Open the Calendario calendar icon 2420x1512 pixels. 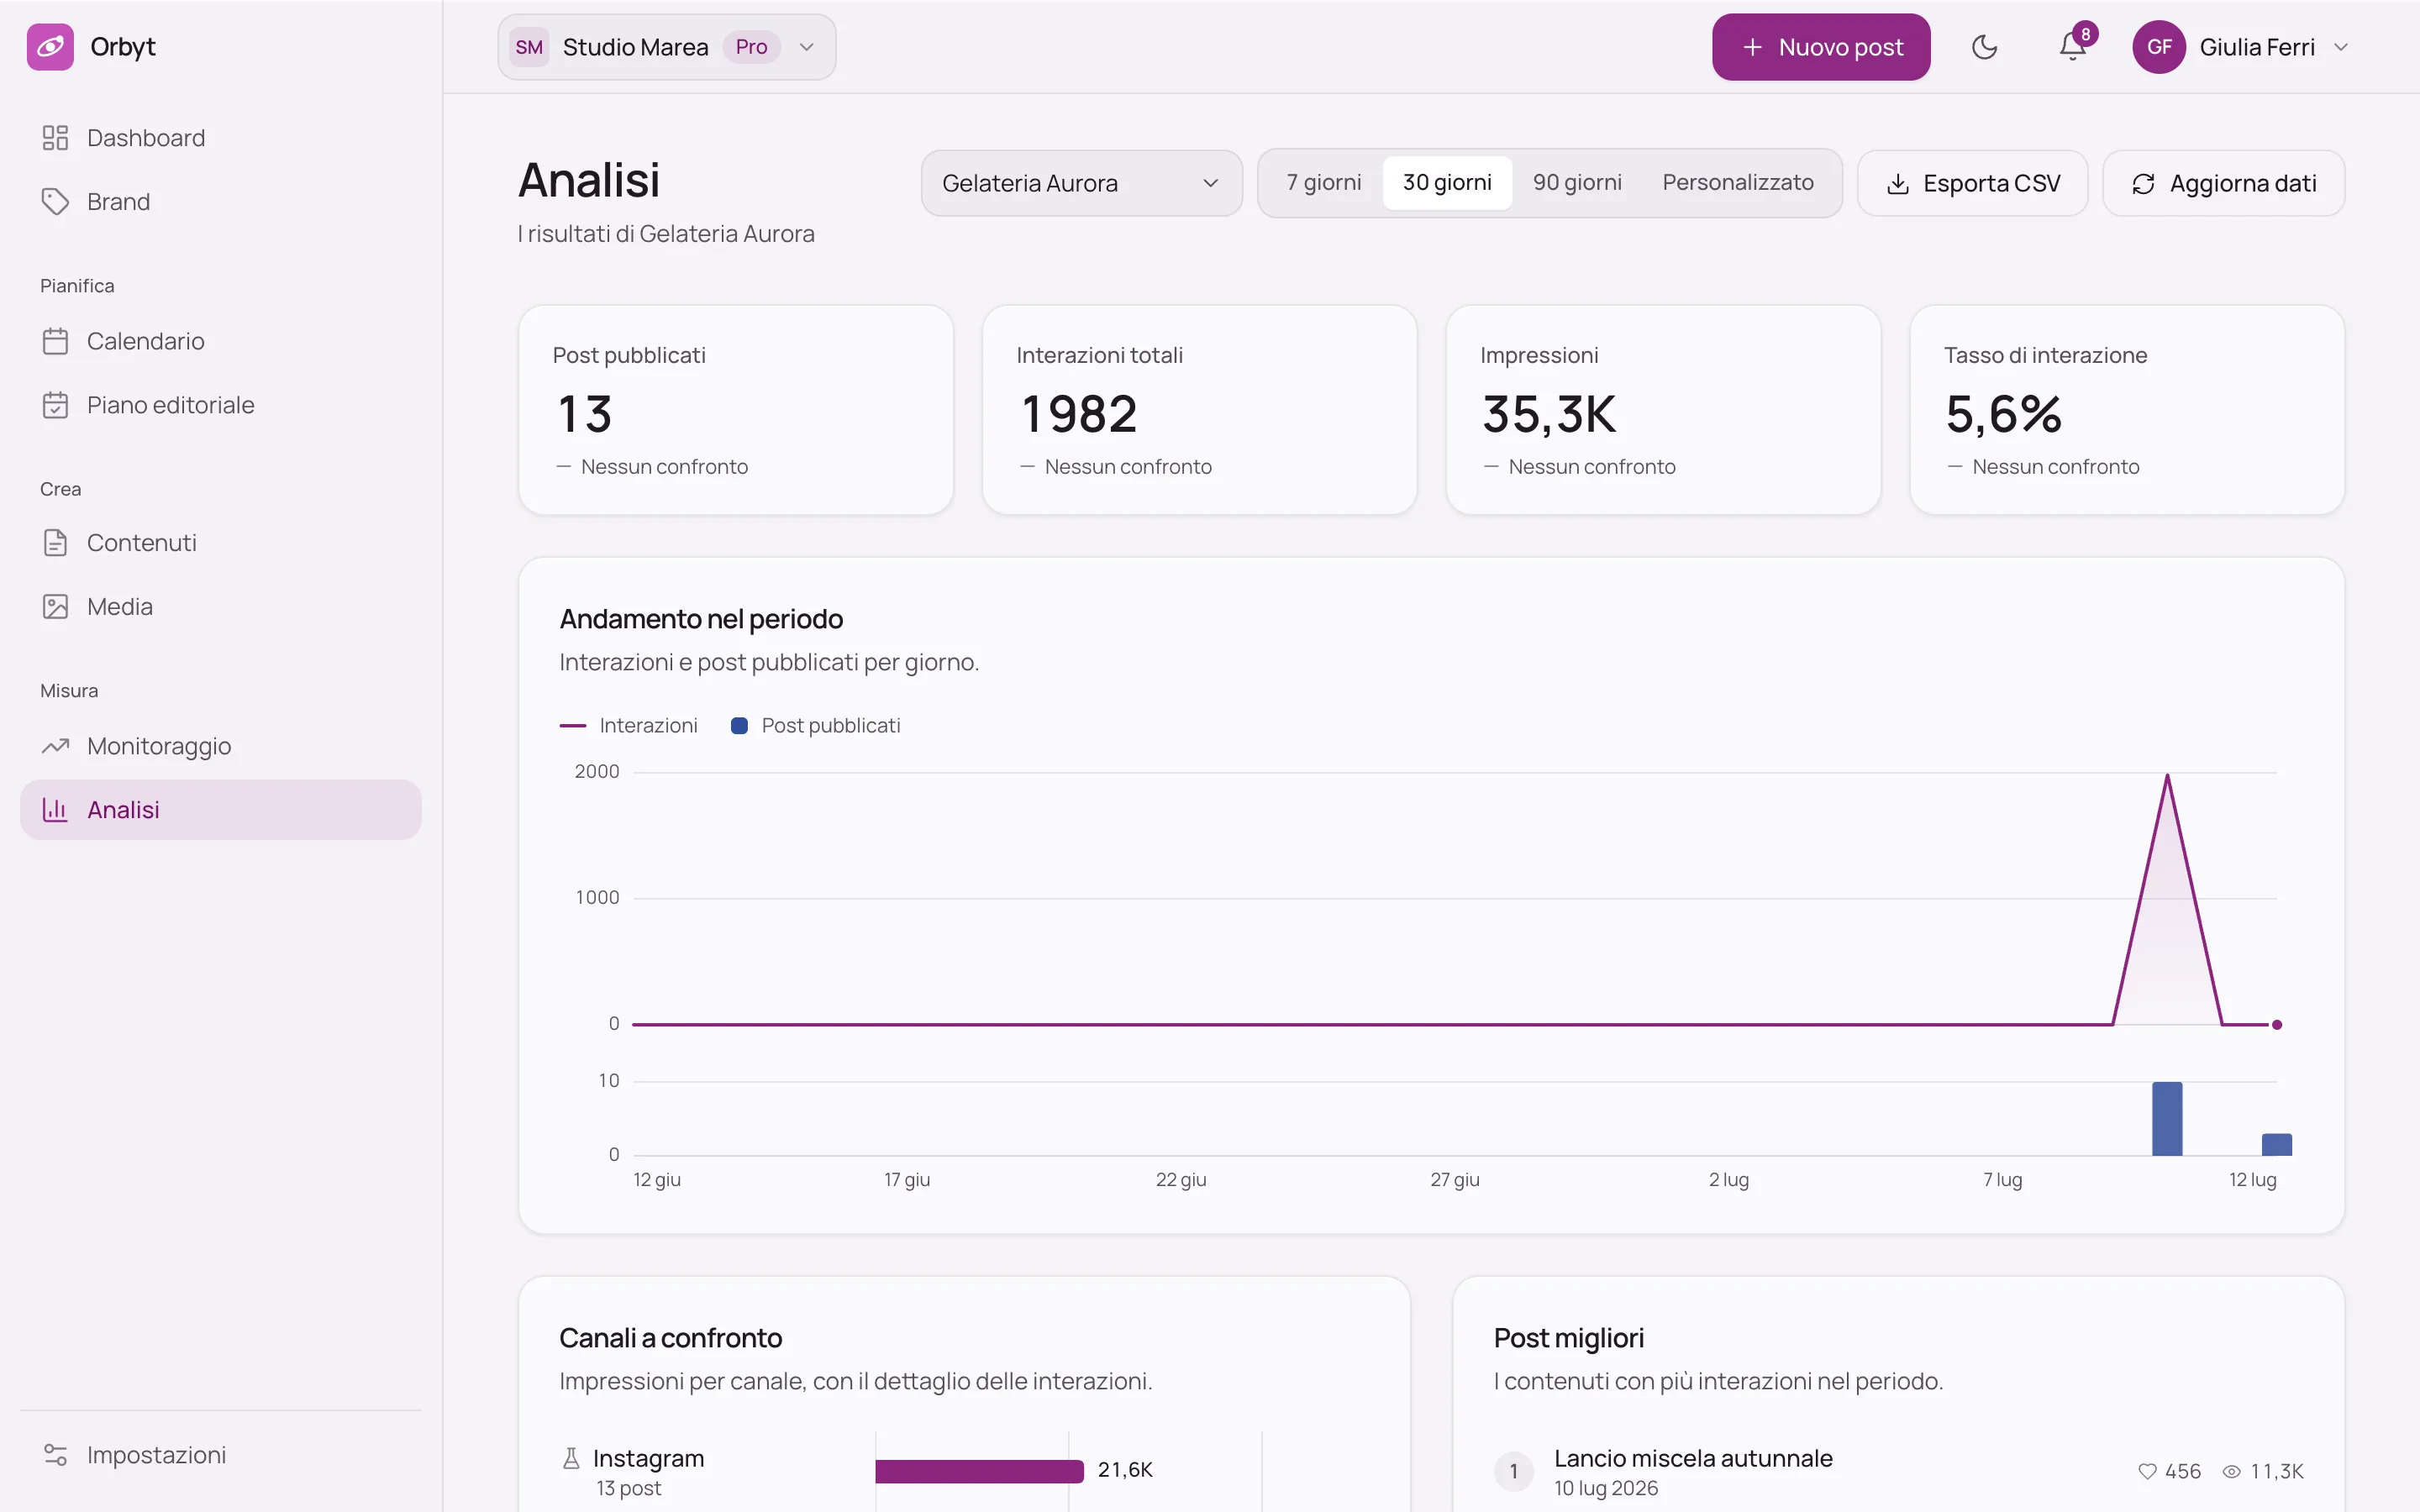[55, 341]
